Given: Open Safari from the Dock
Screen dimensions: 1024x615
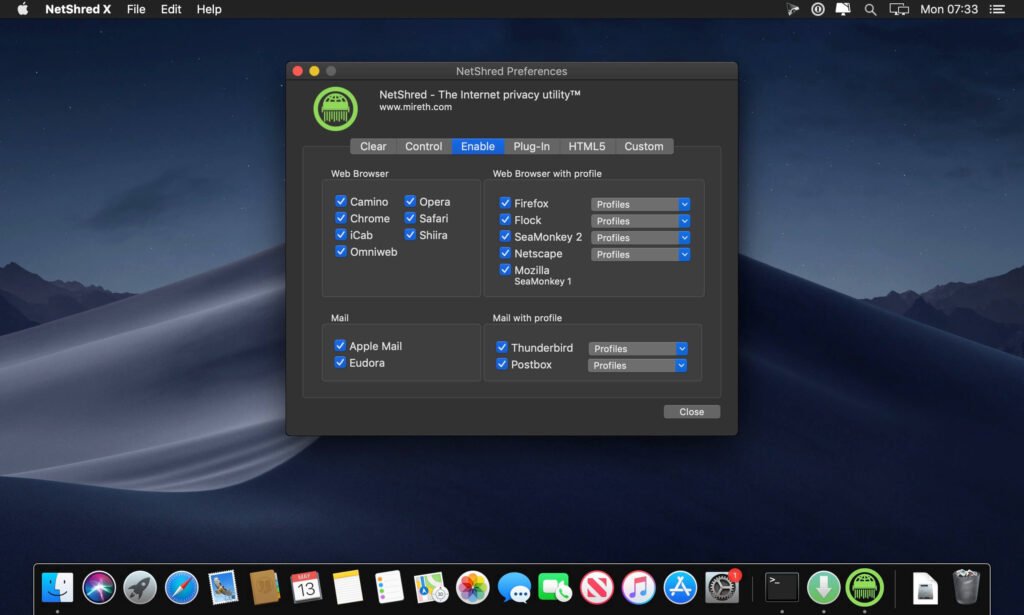Looking at the screenshot, I should pyautogui.click(x=180, y=588).
